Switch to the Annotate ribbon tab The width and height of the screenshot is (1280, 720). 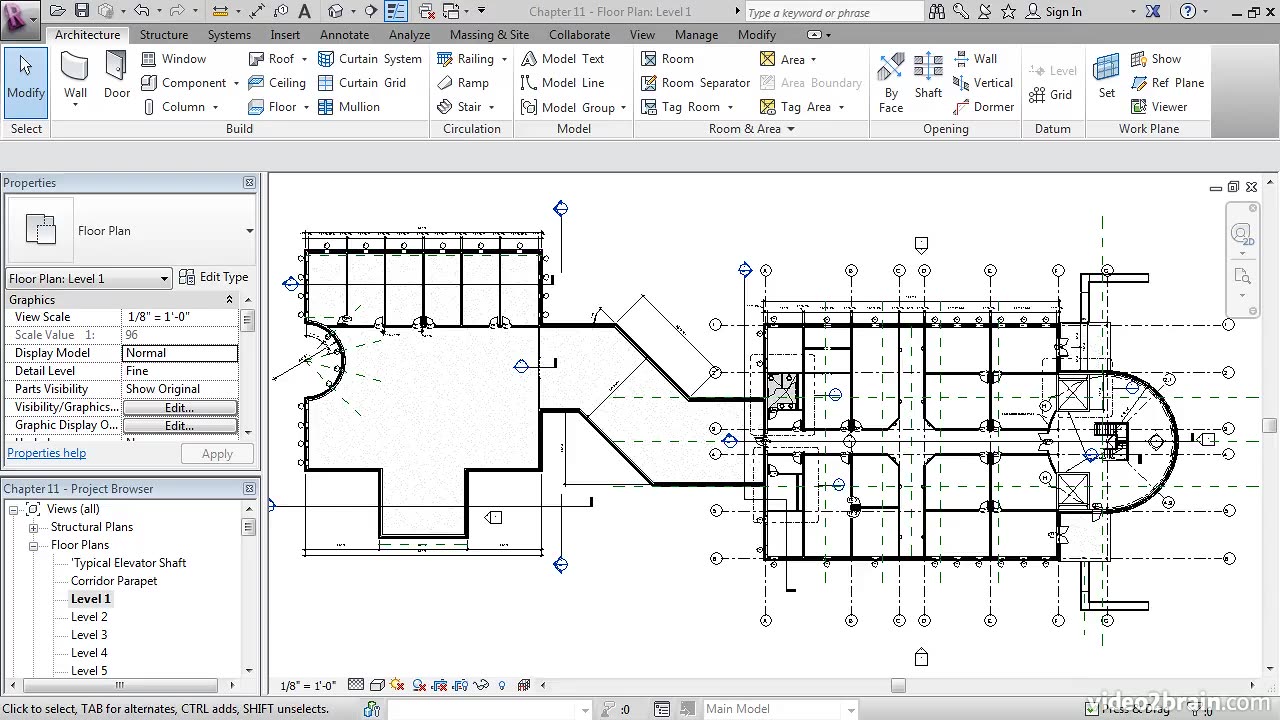pyautogui.click(x=345, y=35)
